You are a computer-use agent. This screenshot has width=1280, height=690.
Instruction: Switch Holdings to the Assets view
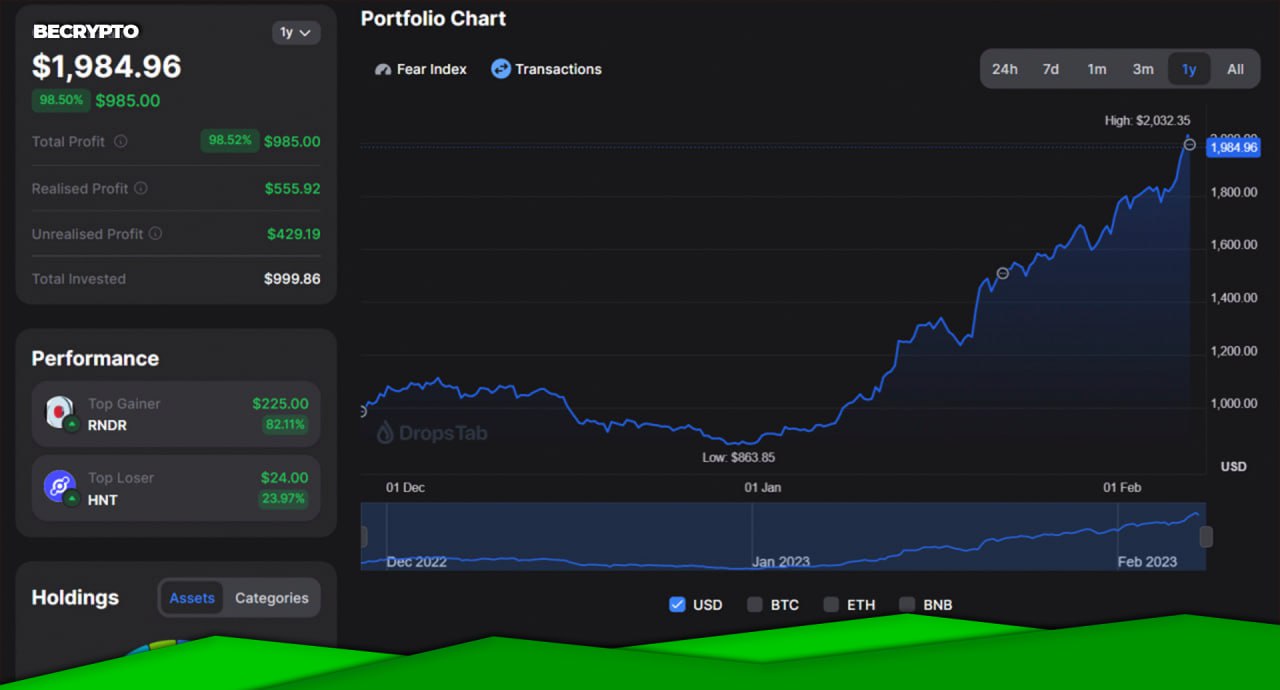(192, 598)
